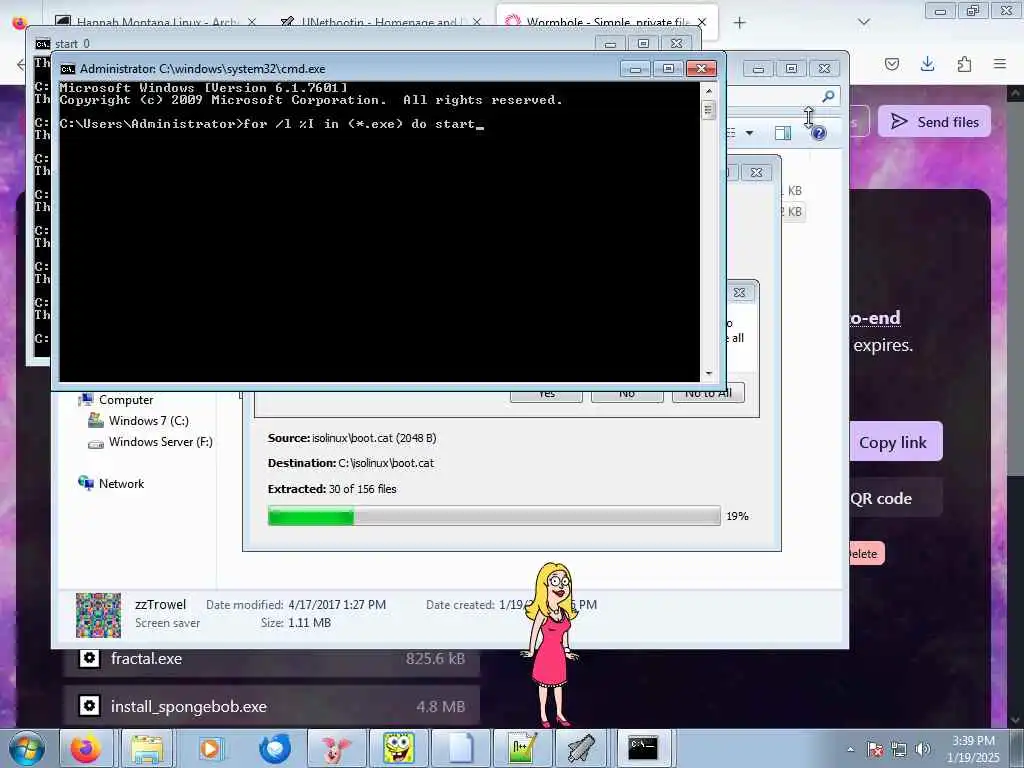Close the extraction progress dialog
The height and width of the screenshot is (768, 1024).
756,172
